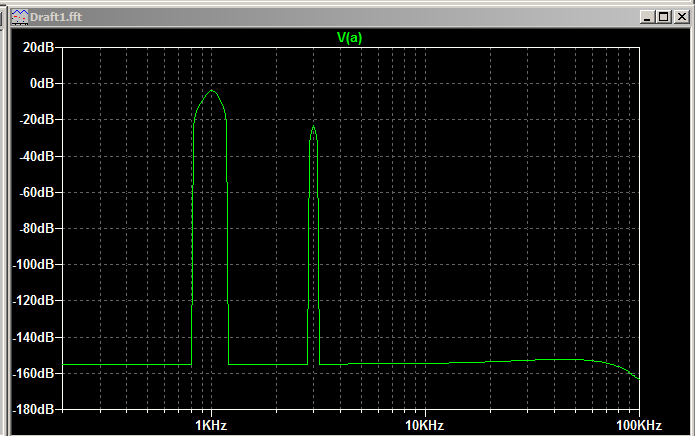
Task: Click the Draft1.fft title text
Action: tap(56, 17)
